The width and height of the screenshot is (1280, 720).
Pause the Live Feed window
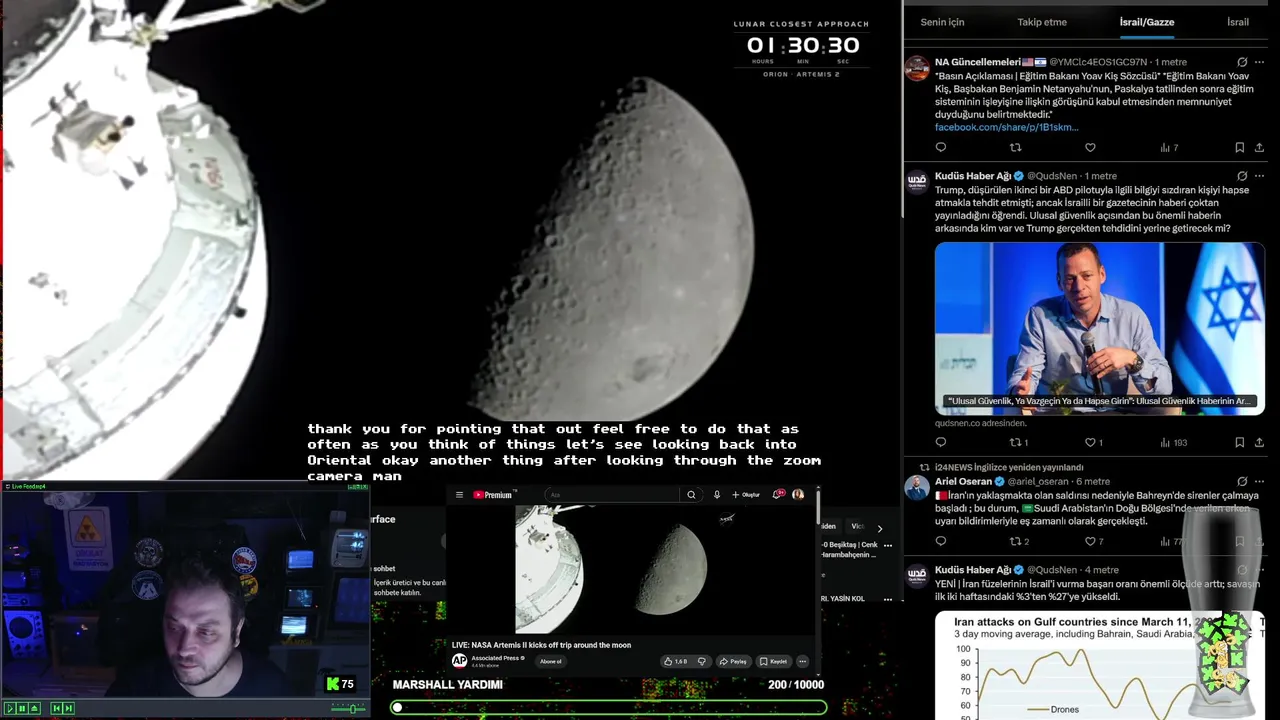click(x=22, y=708)
